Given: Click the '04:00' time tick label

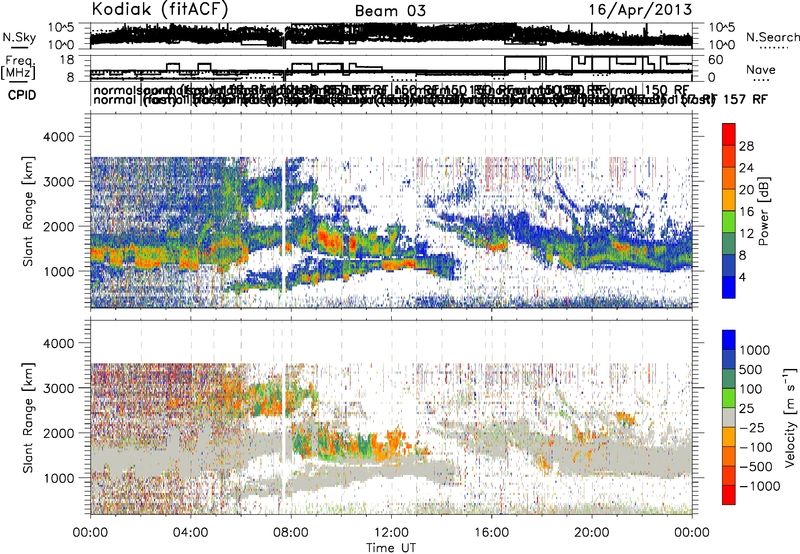Looking at the screenshot, I should [x=190, y=533].
